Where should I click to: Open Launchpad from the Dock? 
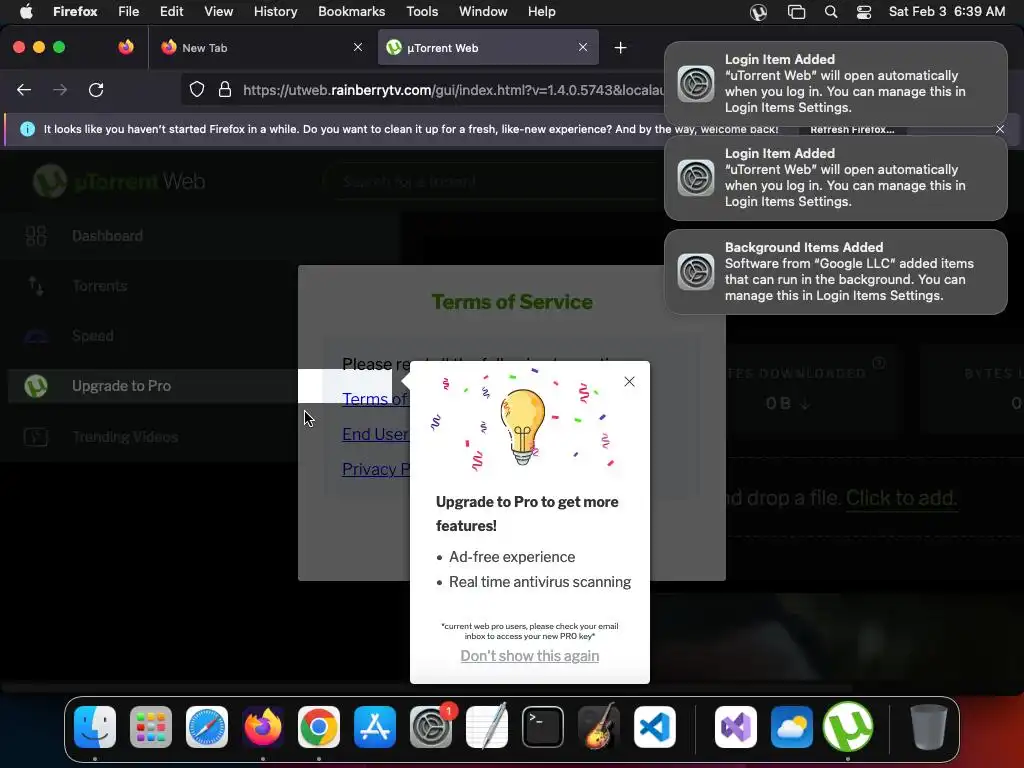[151, 726]
